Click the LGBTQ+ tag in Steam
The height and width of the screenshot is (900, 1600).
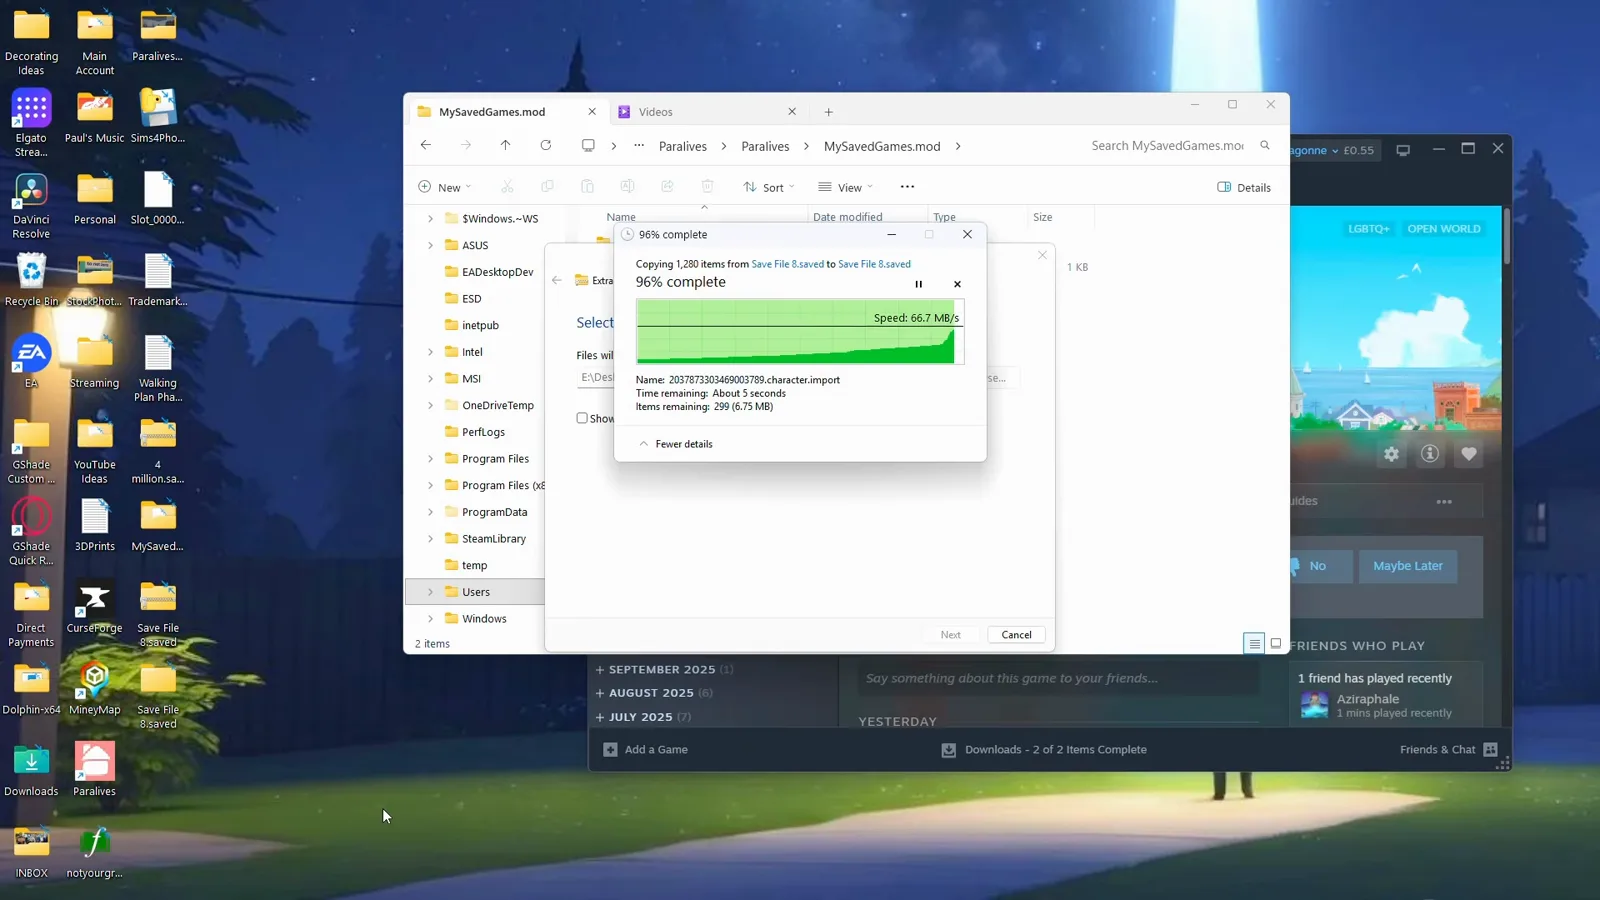click(1369, 229)
